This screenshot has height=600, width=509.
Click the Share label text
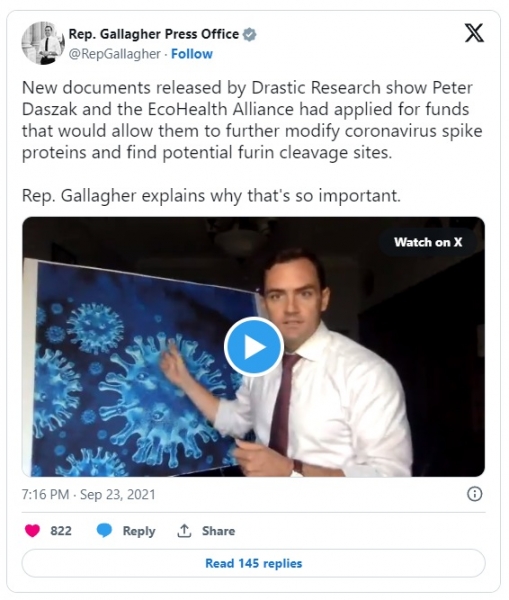pyautogui.click(x=219, y=531)
